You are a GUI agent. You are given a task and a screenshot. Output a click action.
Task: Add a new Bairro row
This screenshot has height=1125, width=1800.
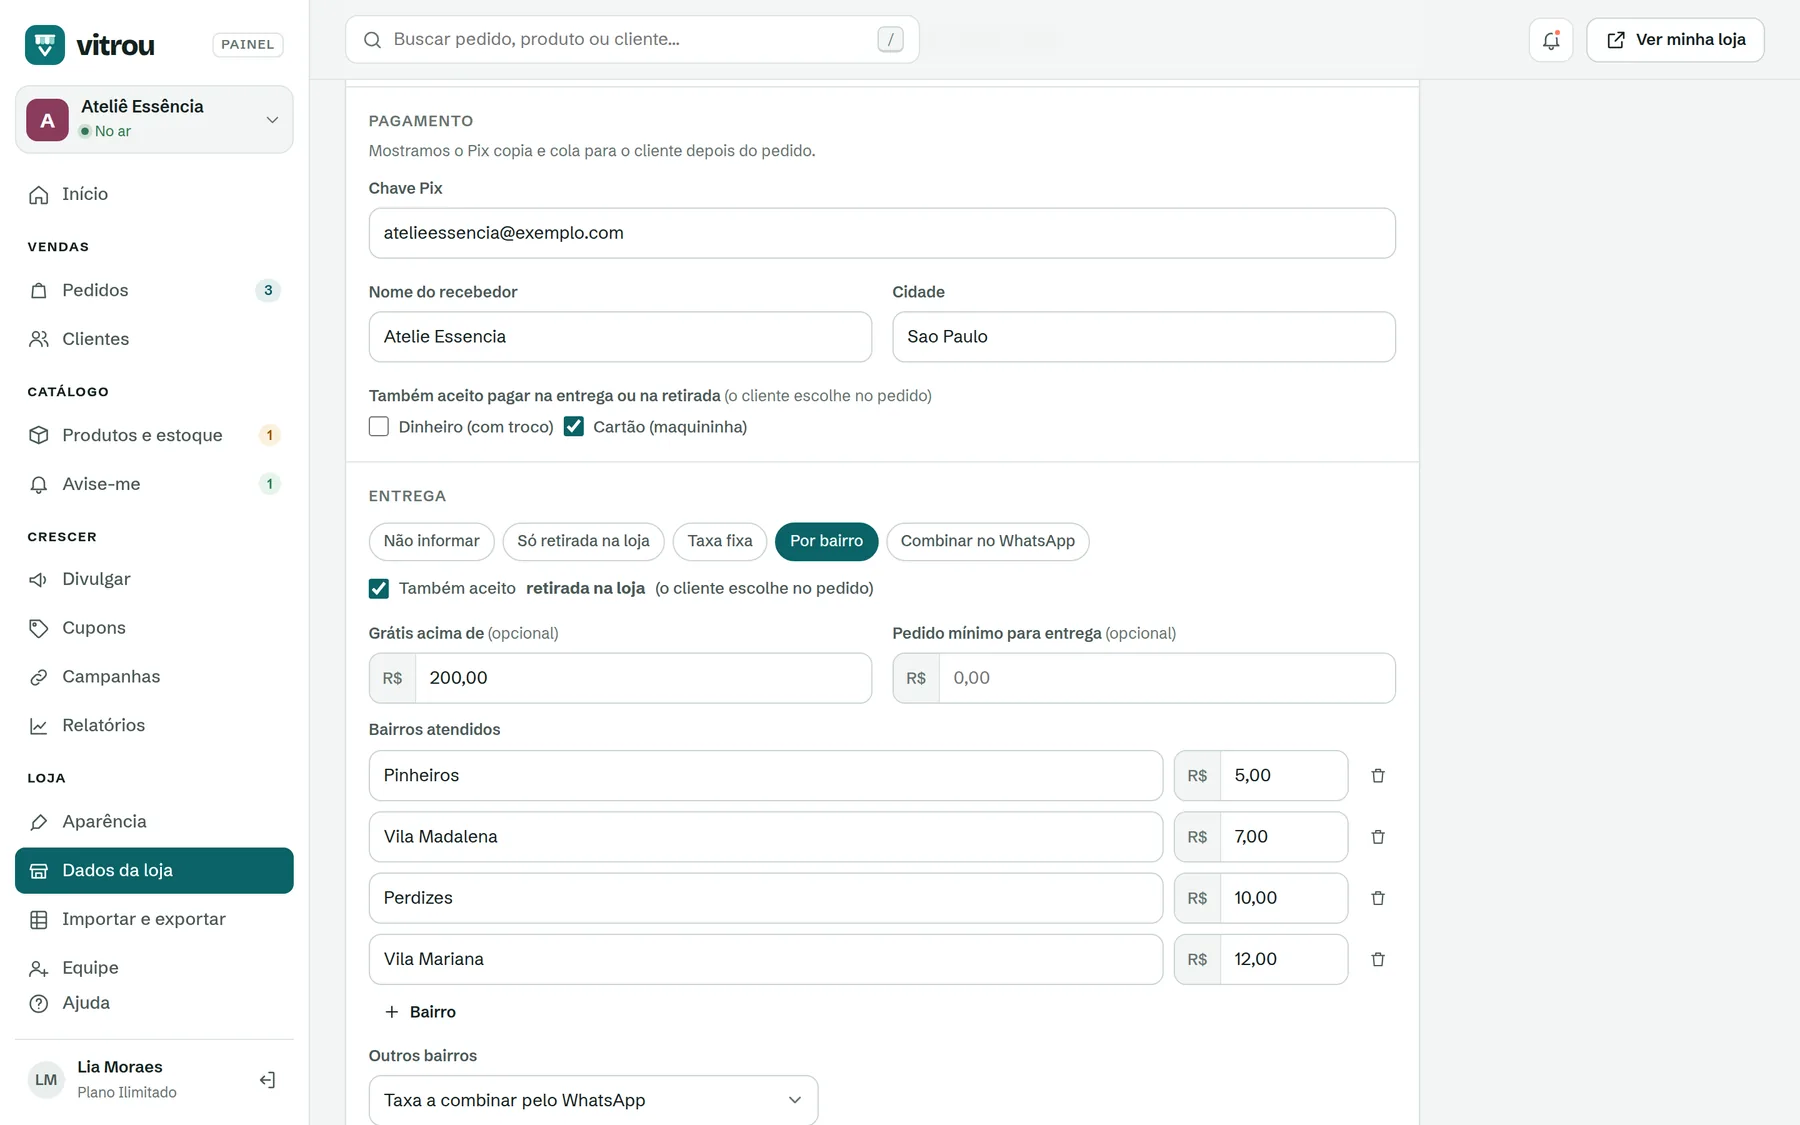pos(421,1012)
